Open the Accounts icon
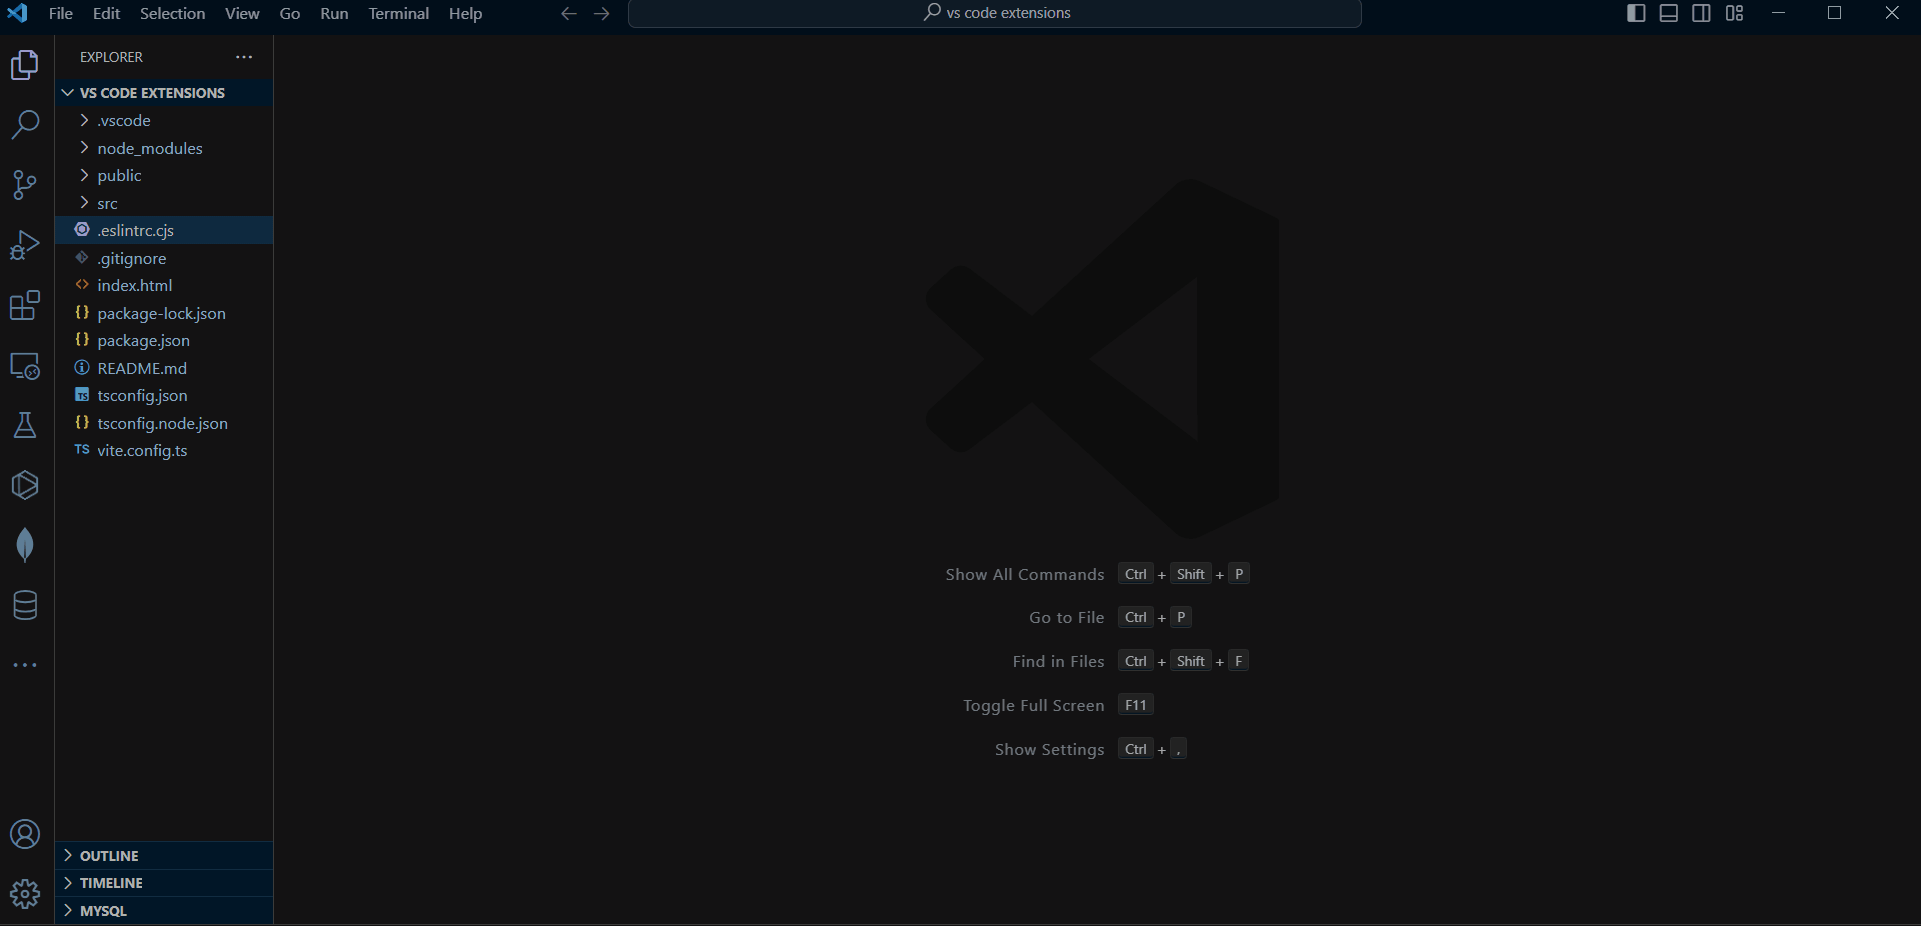 tap(25, 834)
